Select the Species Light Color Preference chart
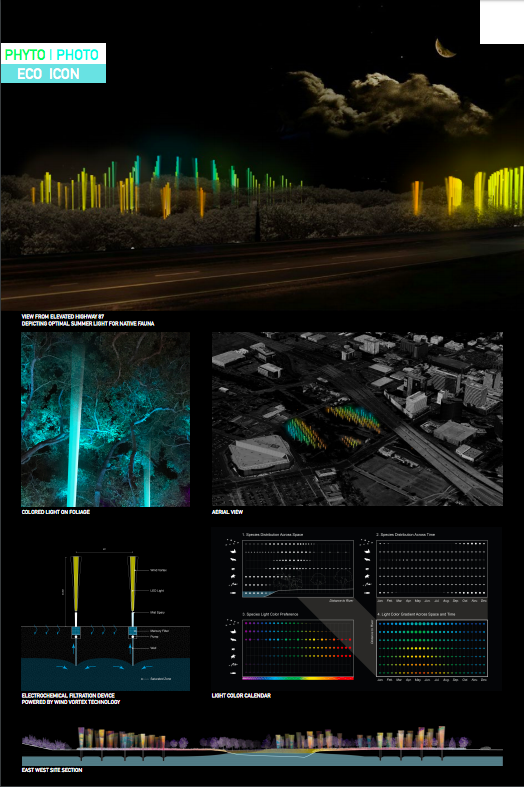Image resolution: width=524 pixels, height=787 pixels. coord(298,648)
